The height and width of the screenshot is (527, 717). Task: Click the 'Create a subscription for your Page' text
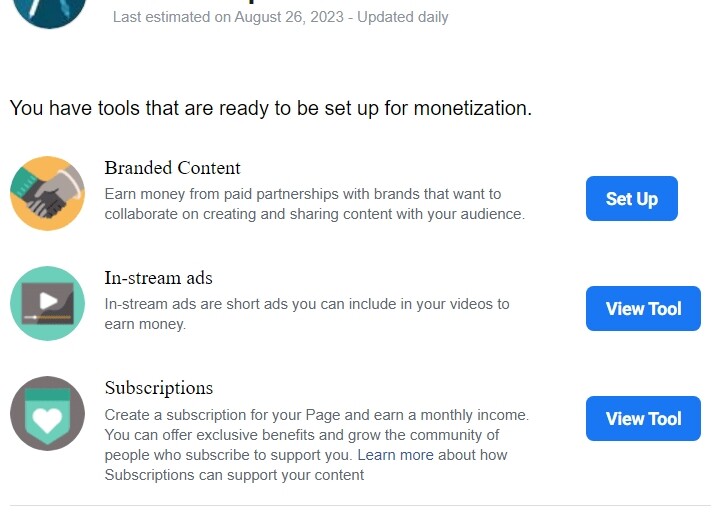[x=222, y=415]
